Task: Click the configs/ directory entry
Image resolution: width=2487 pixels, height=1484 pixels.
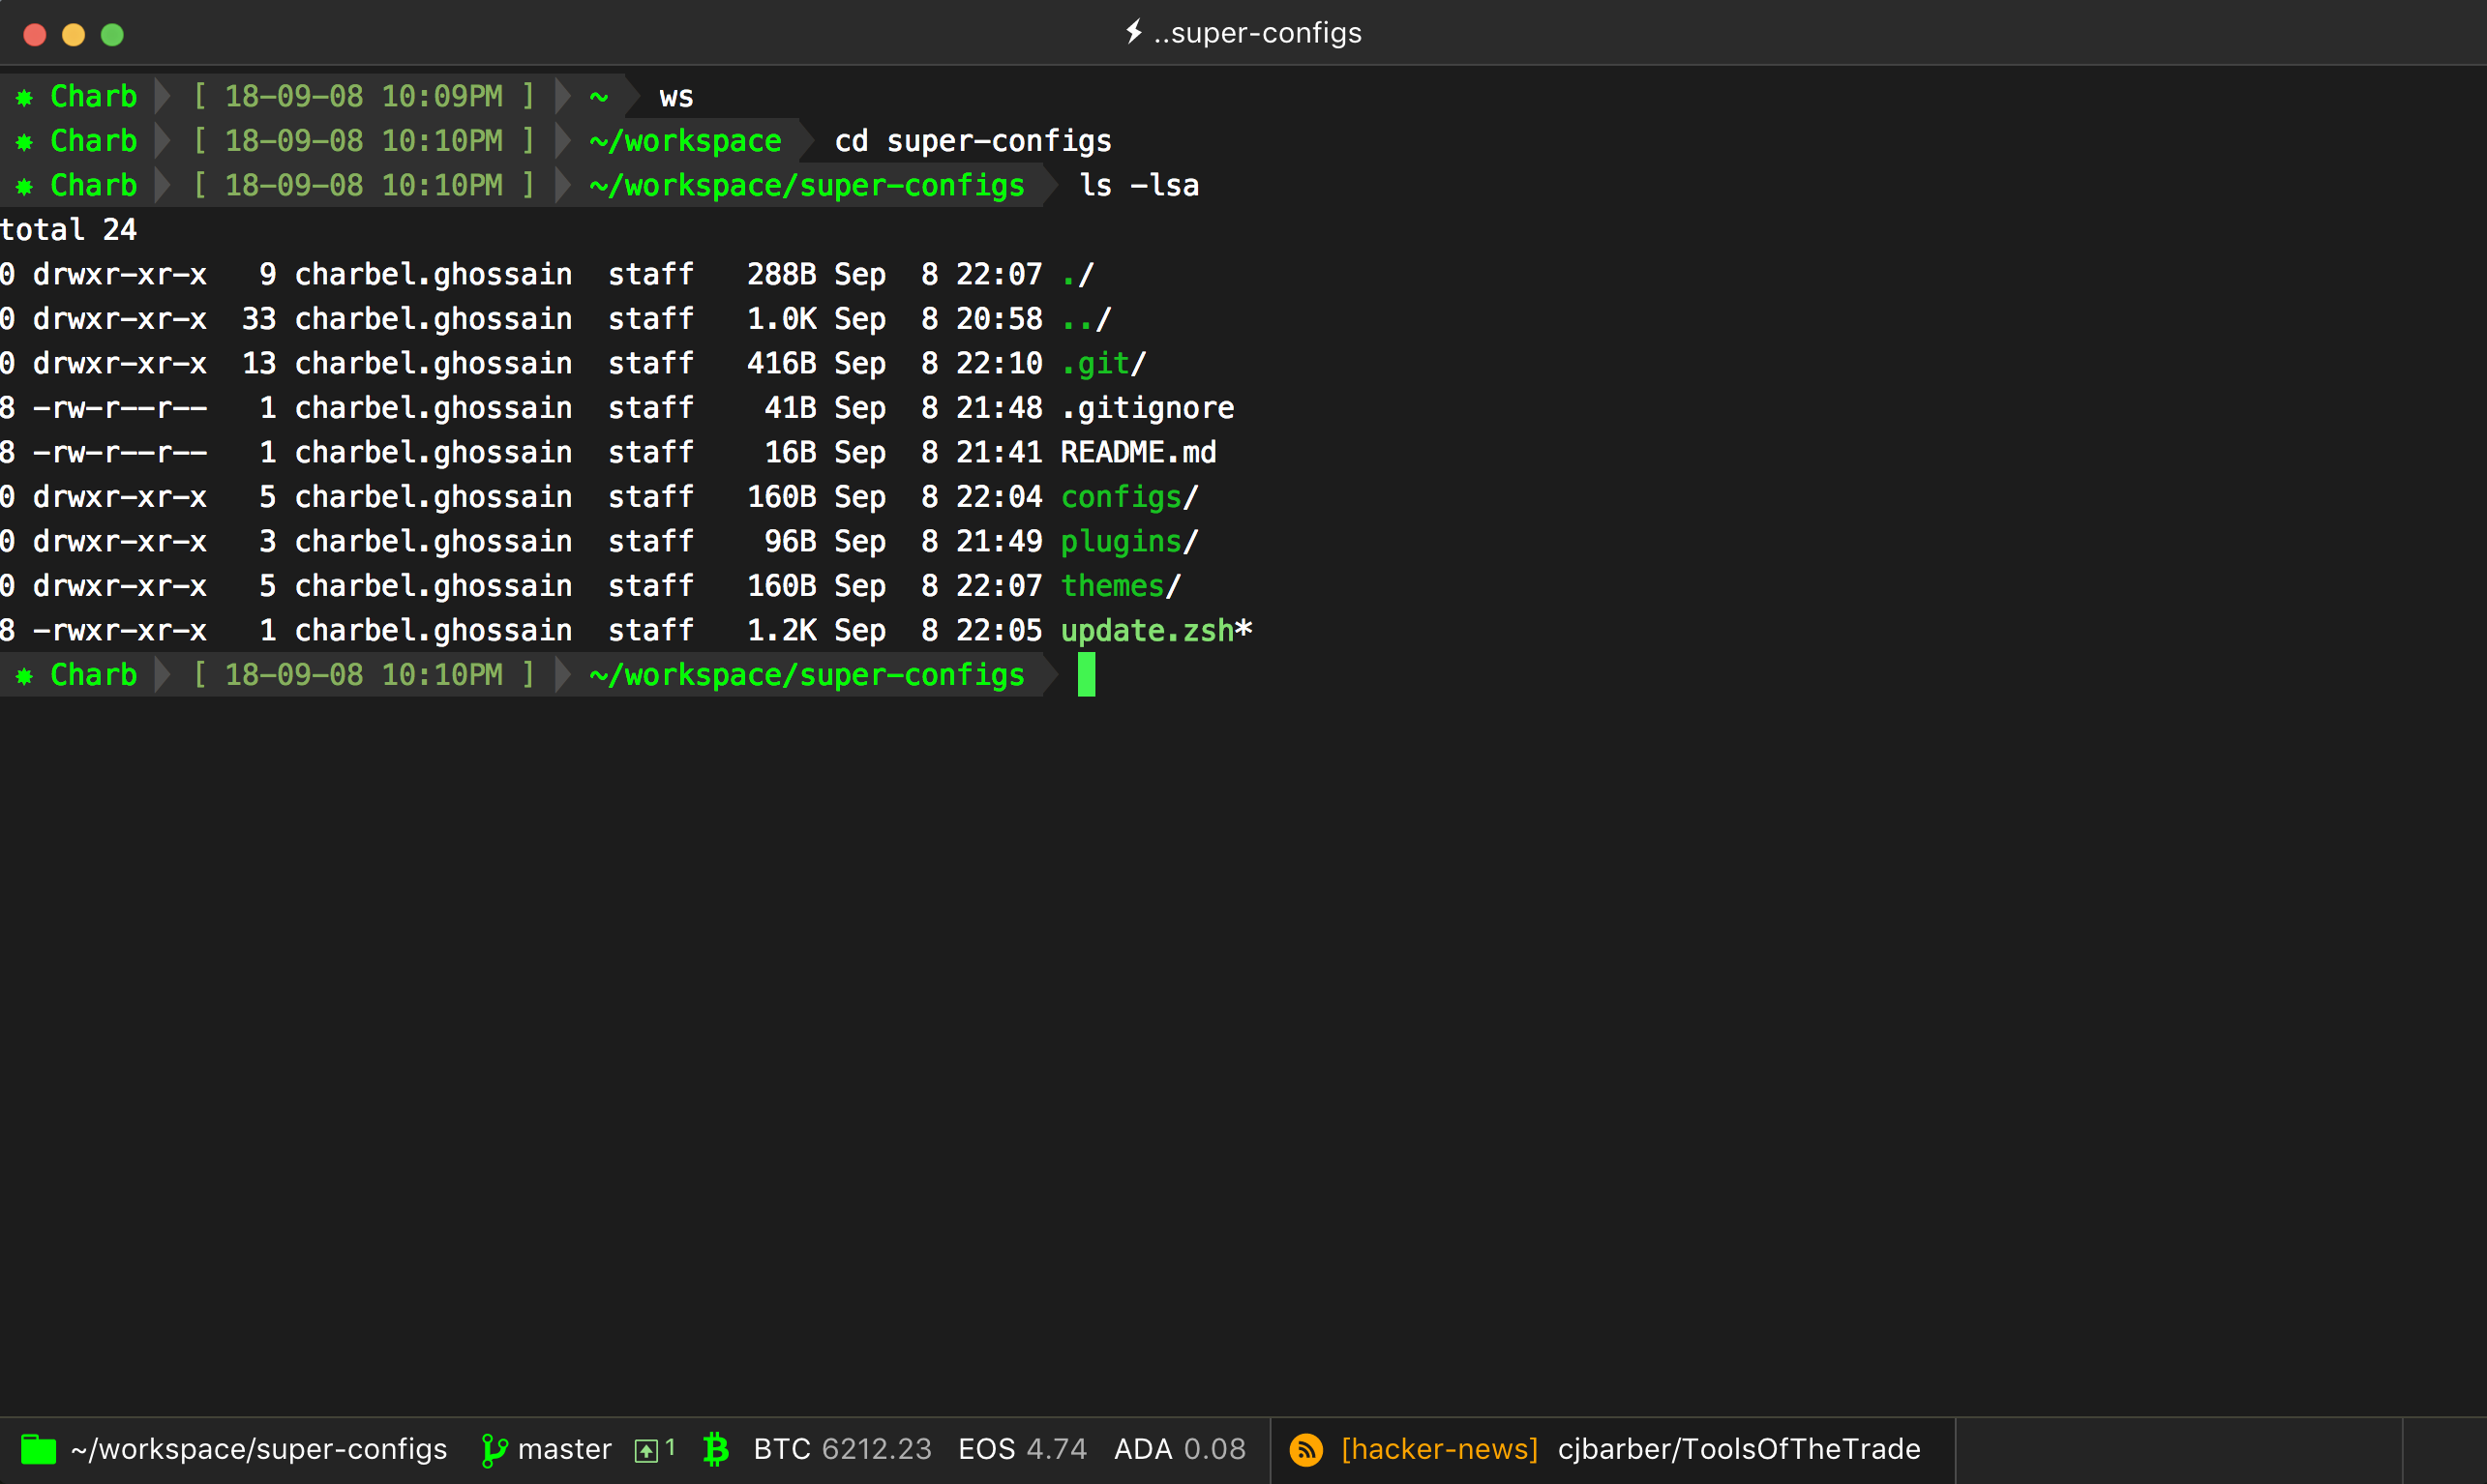Action: coord(1128,497)
